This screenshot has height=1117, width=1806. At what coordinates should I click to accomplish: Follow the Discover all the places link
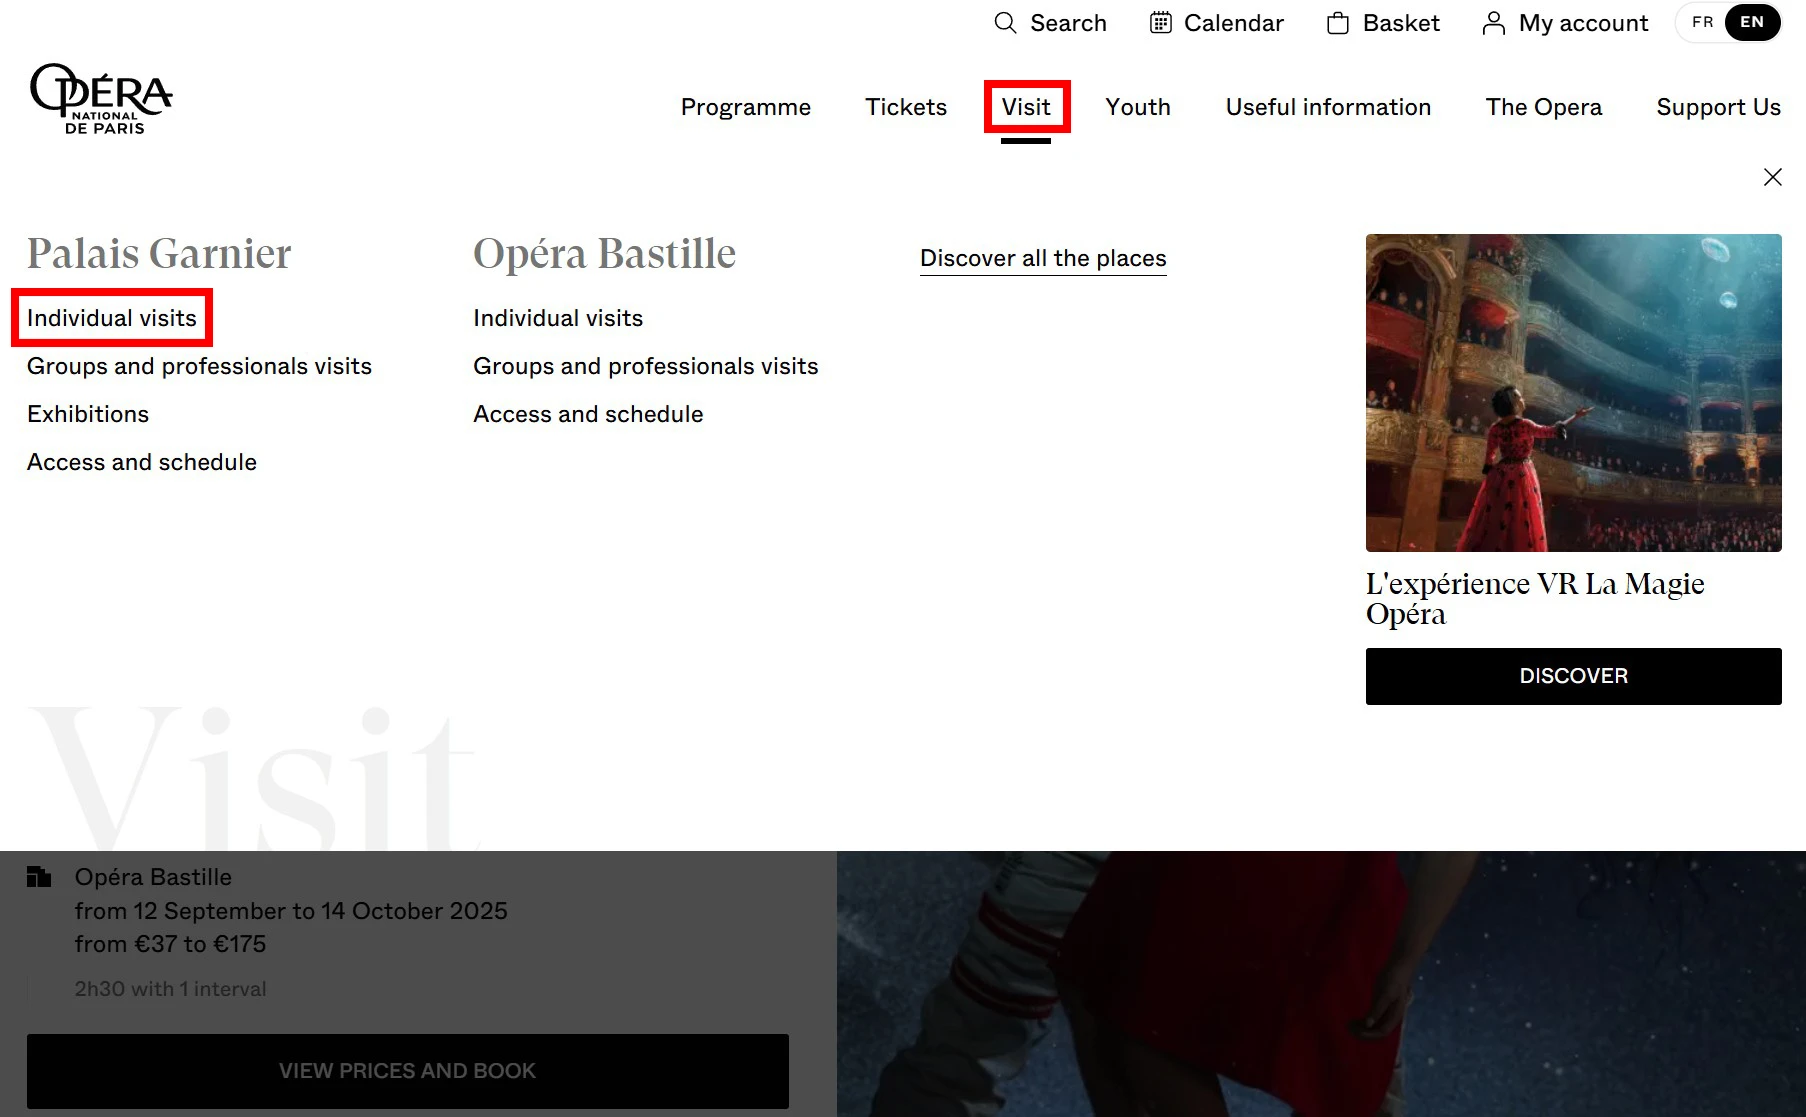pyautogui.click(x=1042, y=258)
